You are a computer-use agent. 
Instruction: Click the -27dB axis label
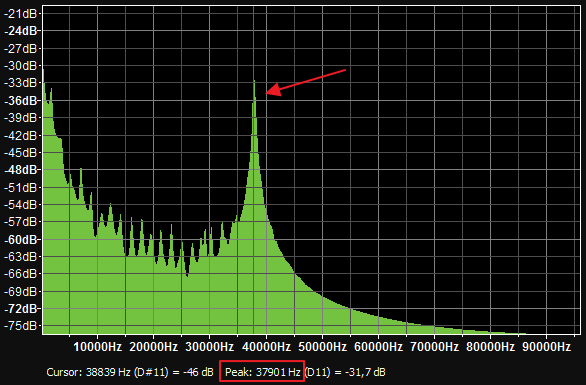pyautogui.click(x=20, y=49)
